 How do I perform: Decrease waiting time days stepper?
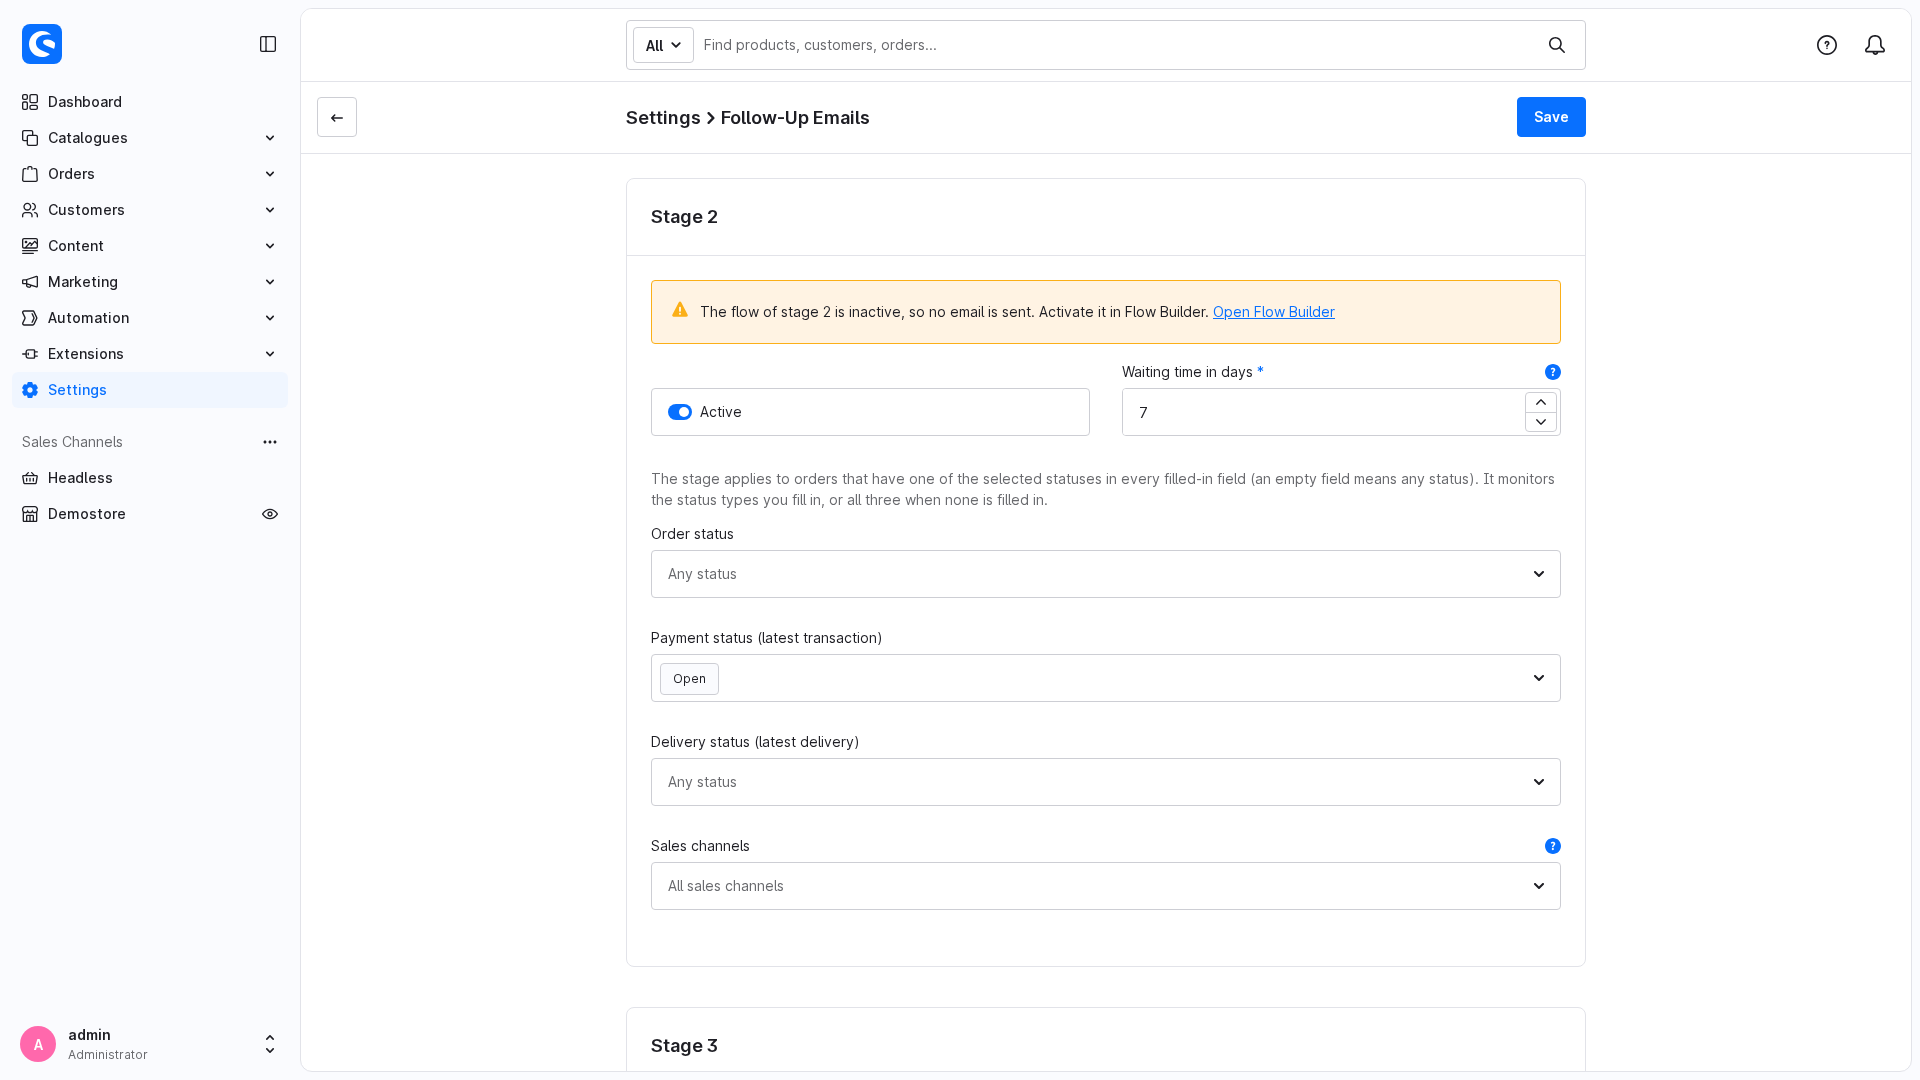pyautogui.click(x=1541, y=422)
